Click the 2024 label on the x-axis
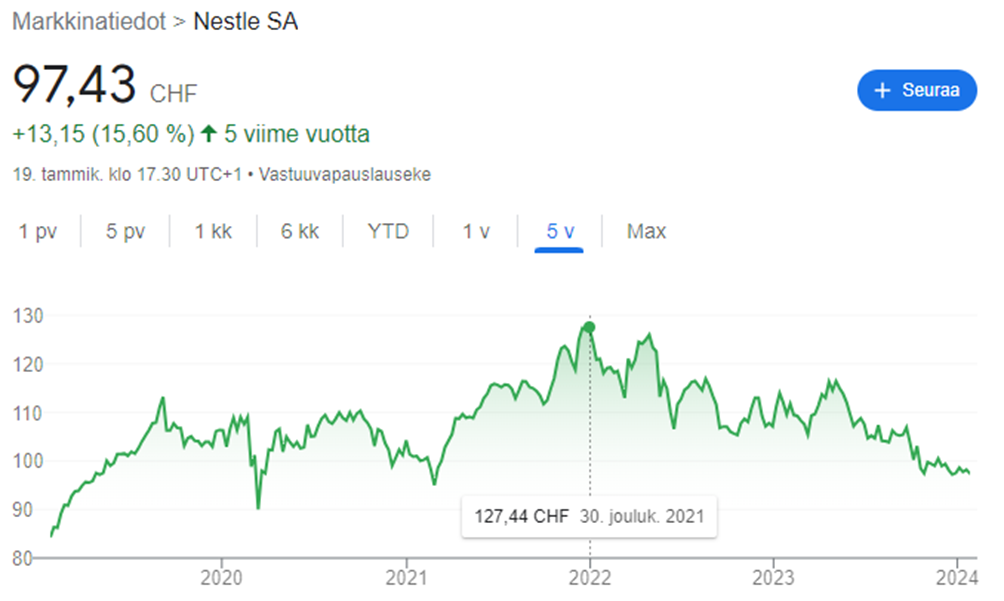 pyautogui.click(x=957, y=577)
